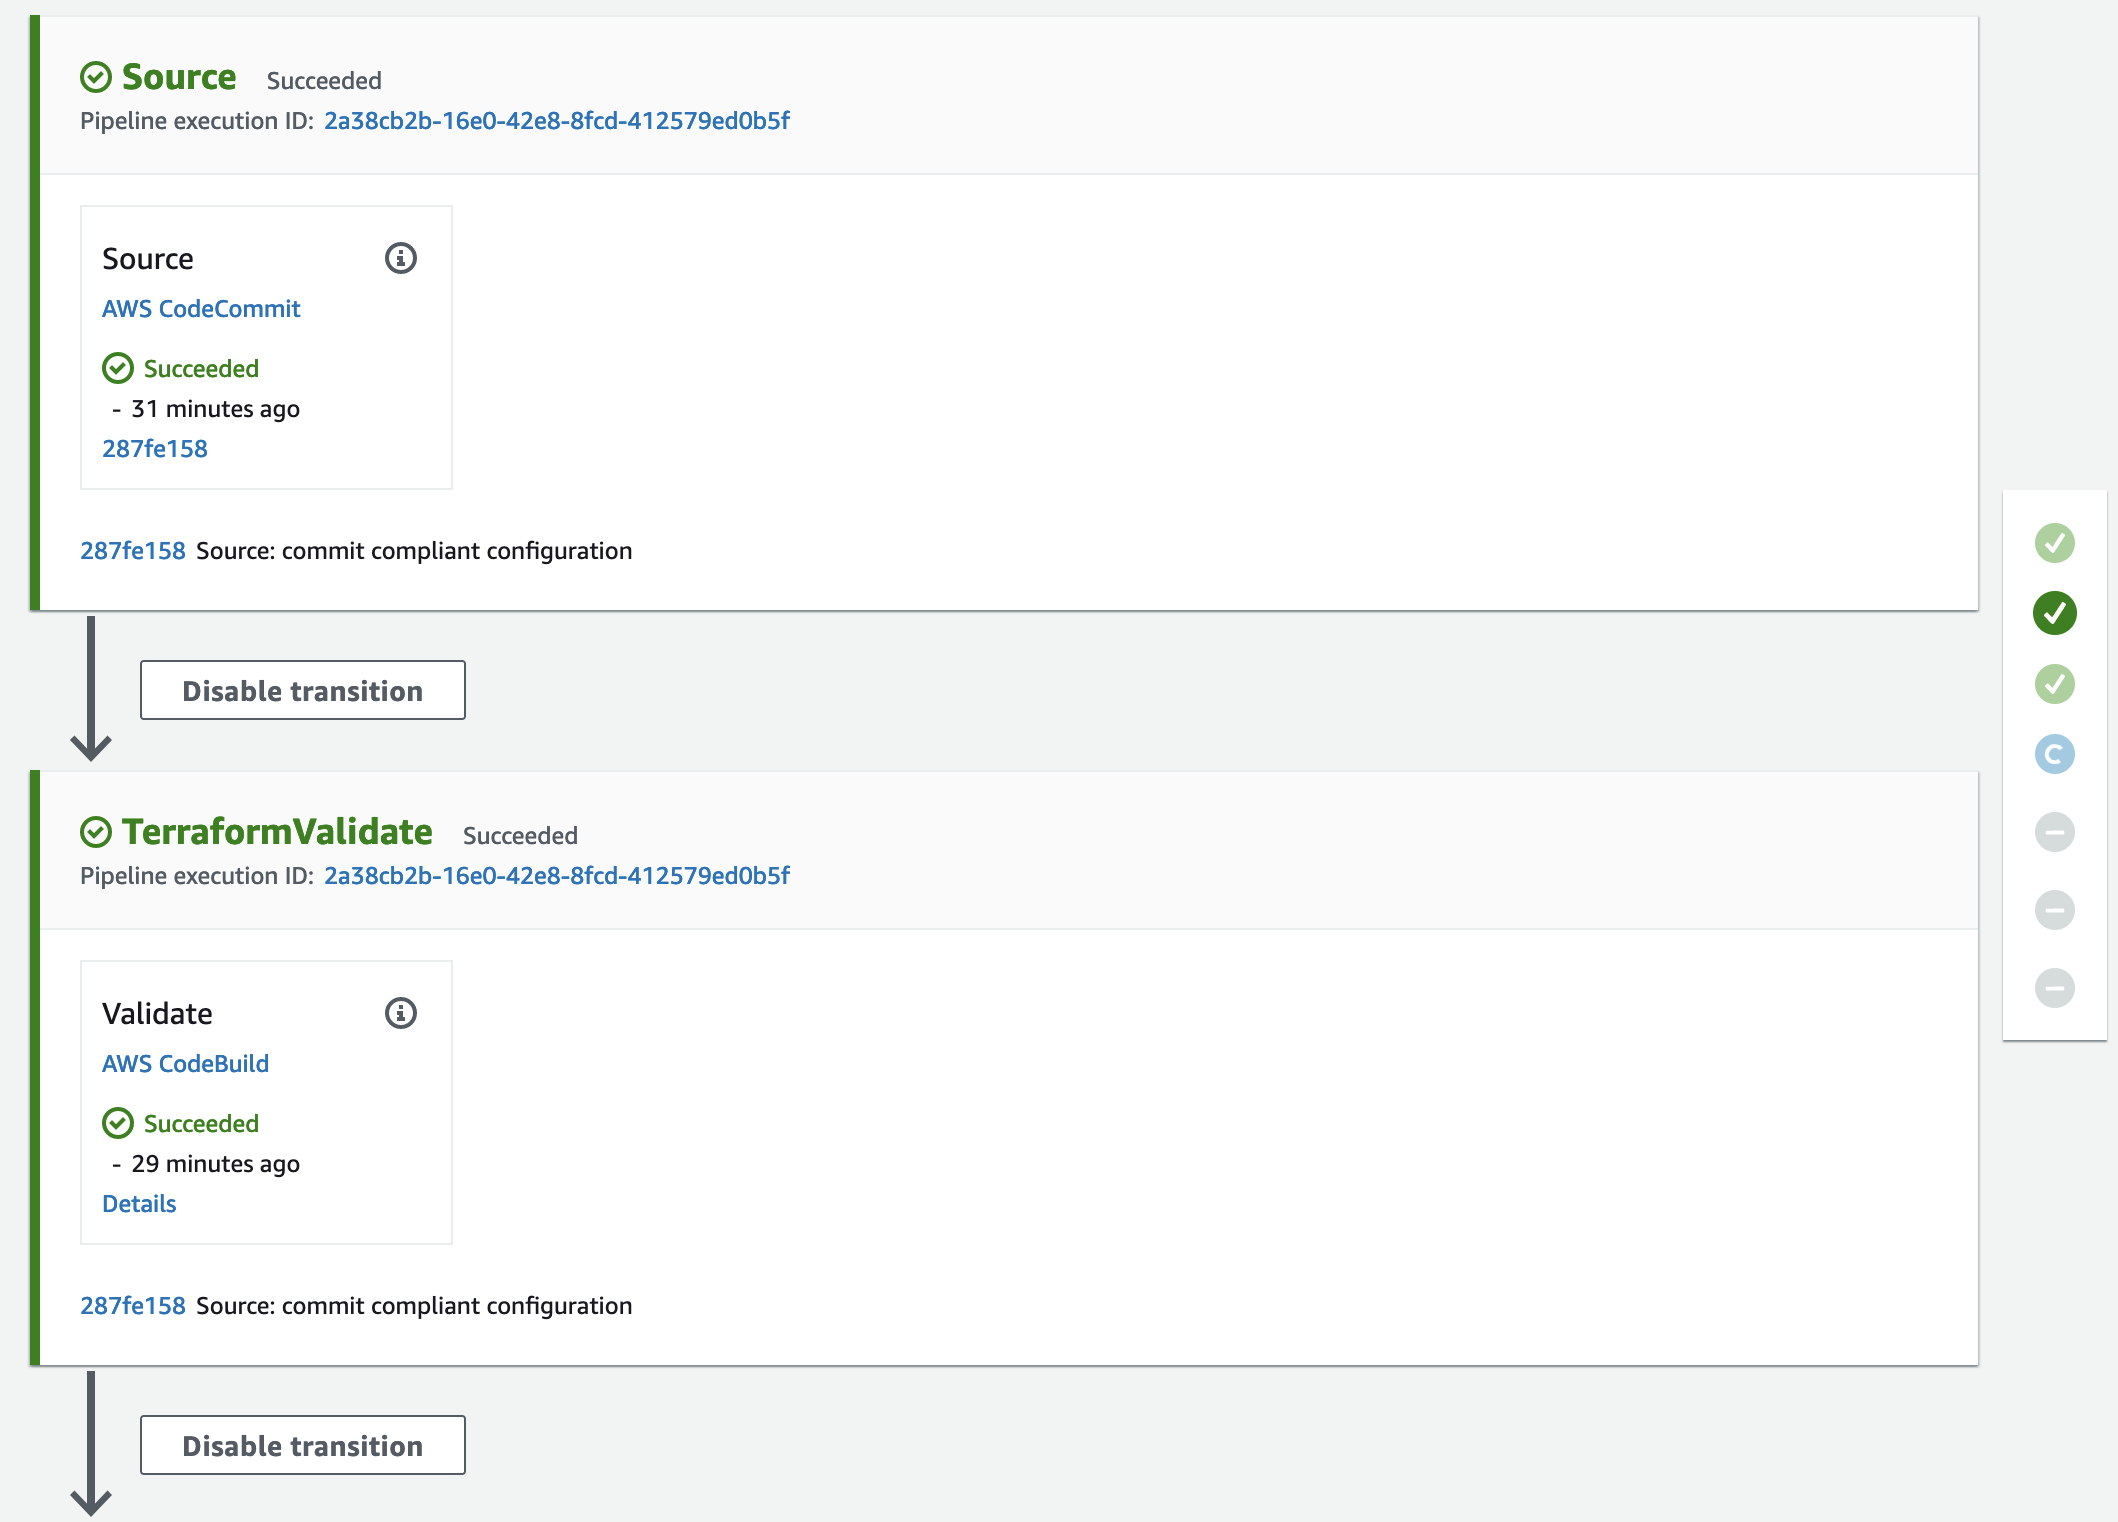Jump to first succeeded stage indicator
This screenshot has width=2118, height=1522.
click(x=2054, y=543)
